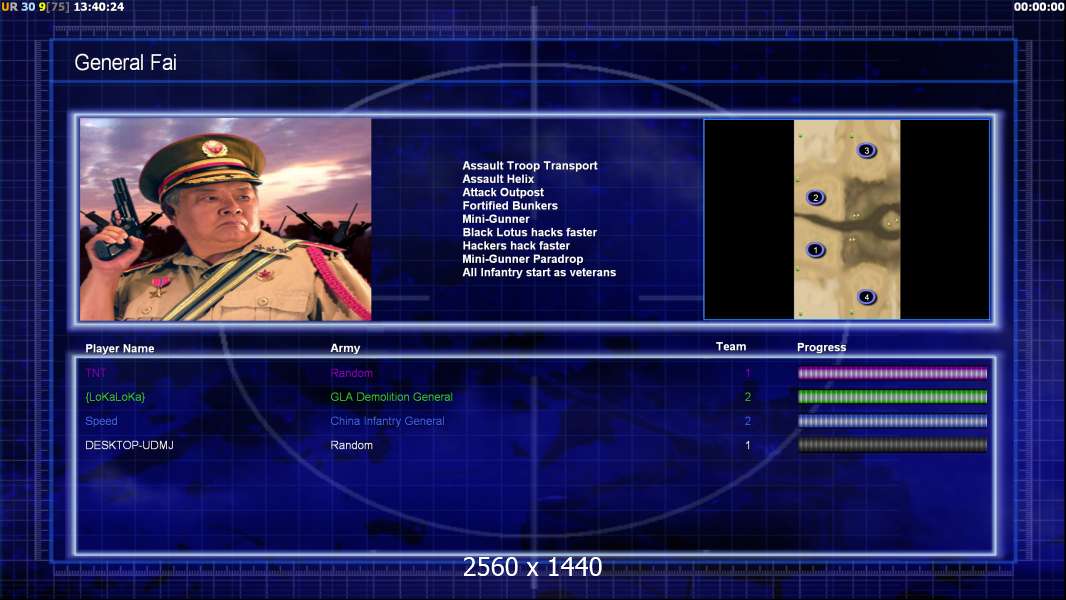The height and width of the screenshot is (600, 1066).
Task: Click DESKTOP-UDMJ's dark progress bar
Action: click(x=892, y=445)
